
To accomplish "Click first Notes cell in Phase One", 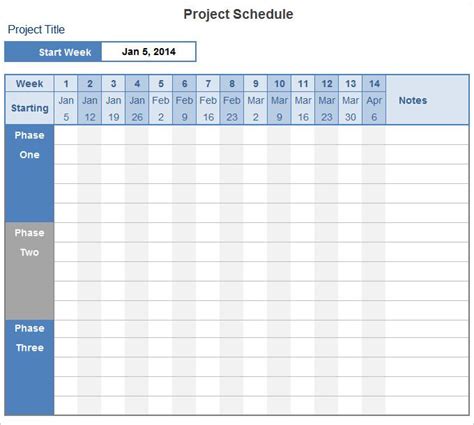I will tap(428, 135).
